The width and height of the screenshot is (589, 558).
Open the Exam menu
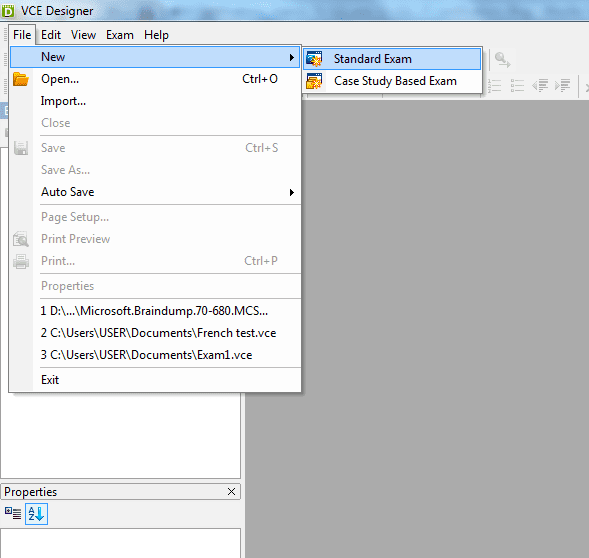[120, 35]
